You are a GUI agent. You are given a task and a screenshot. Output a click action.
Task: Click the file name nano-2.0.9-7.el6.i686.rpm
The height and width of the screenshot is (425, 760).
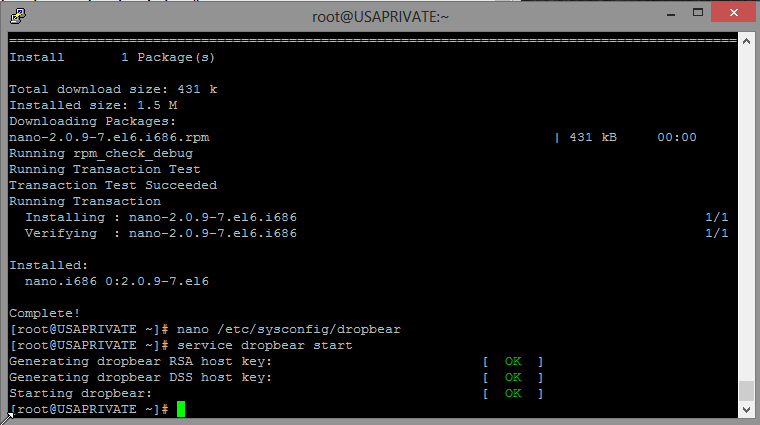[x=109, y=137]
